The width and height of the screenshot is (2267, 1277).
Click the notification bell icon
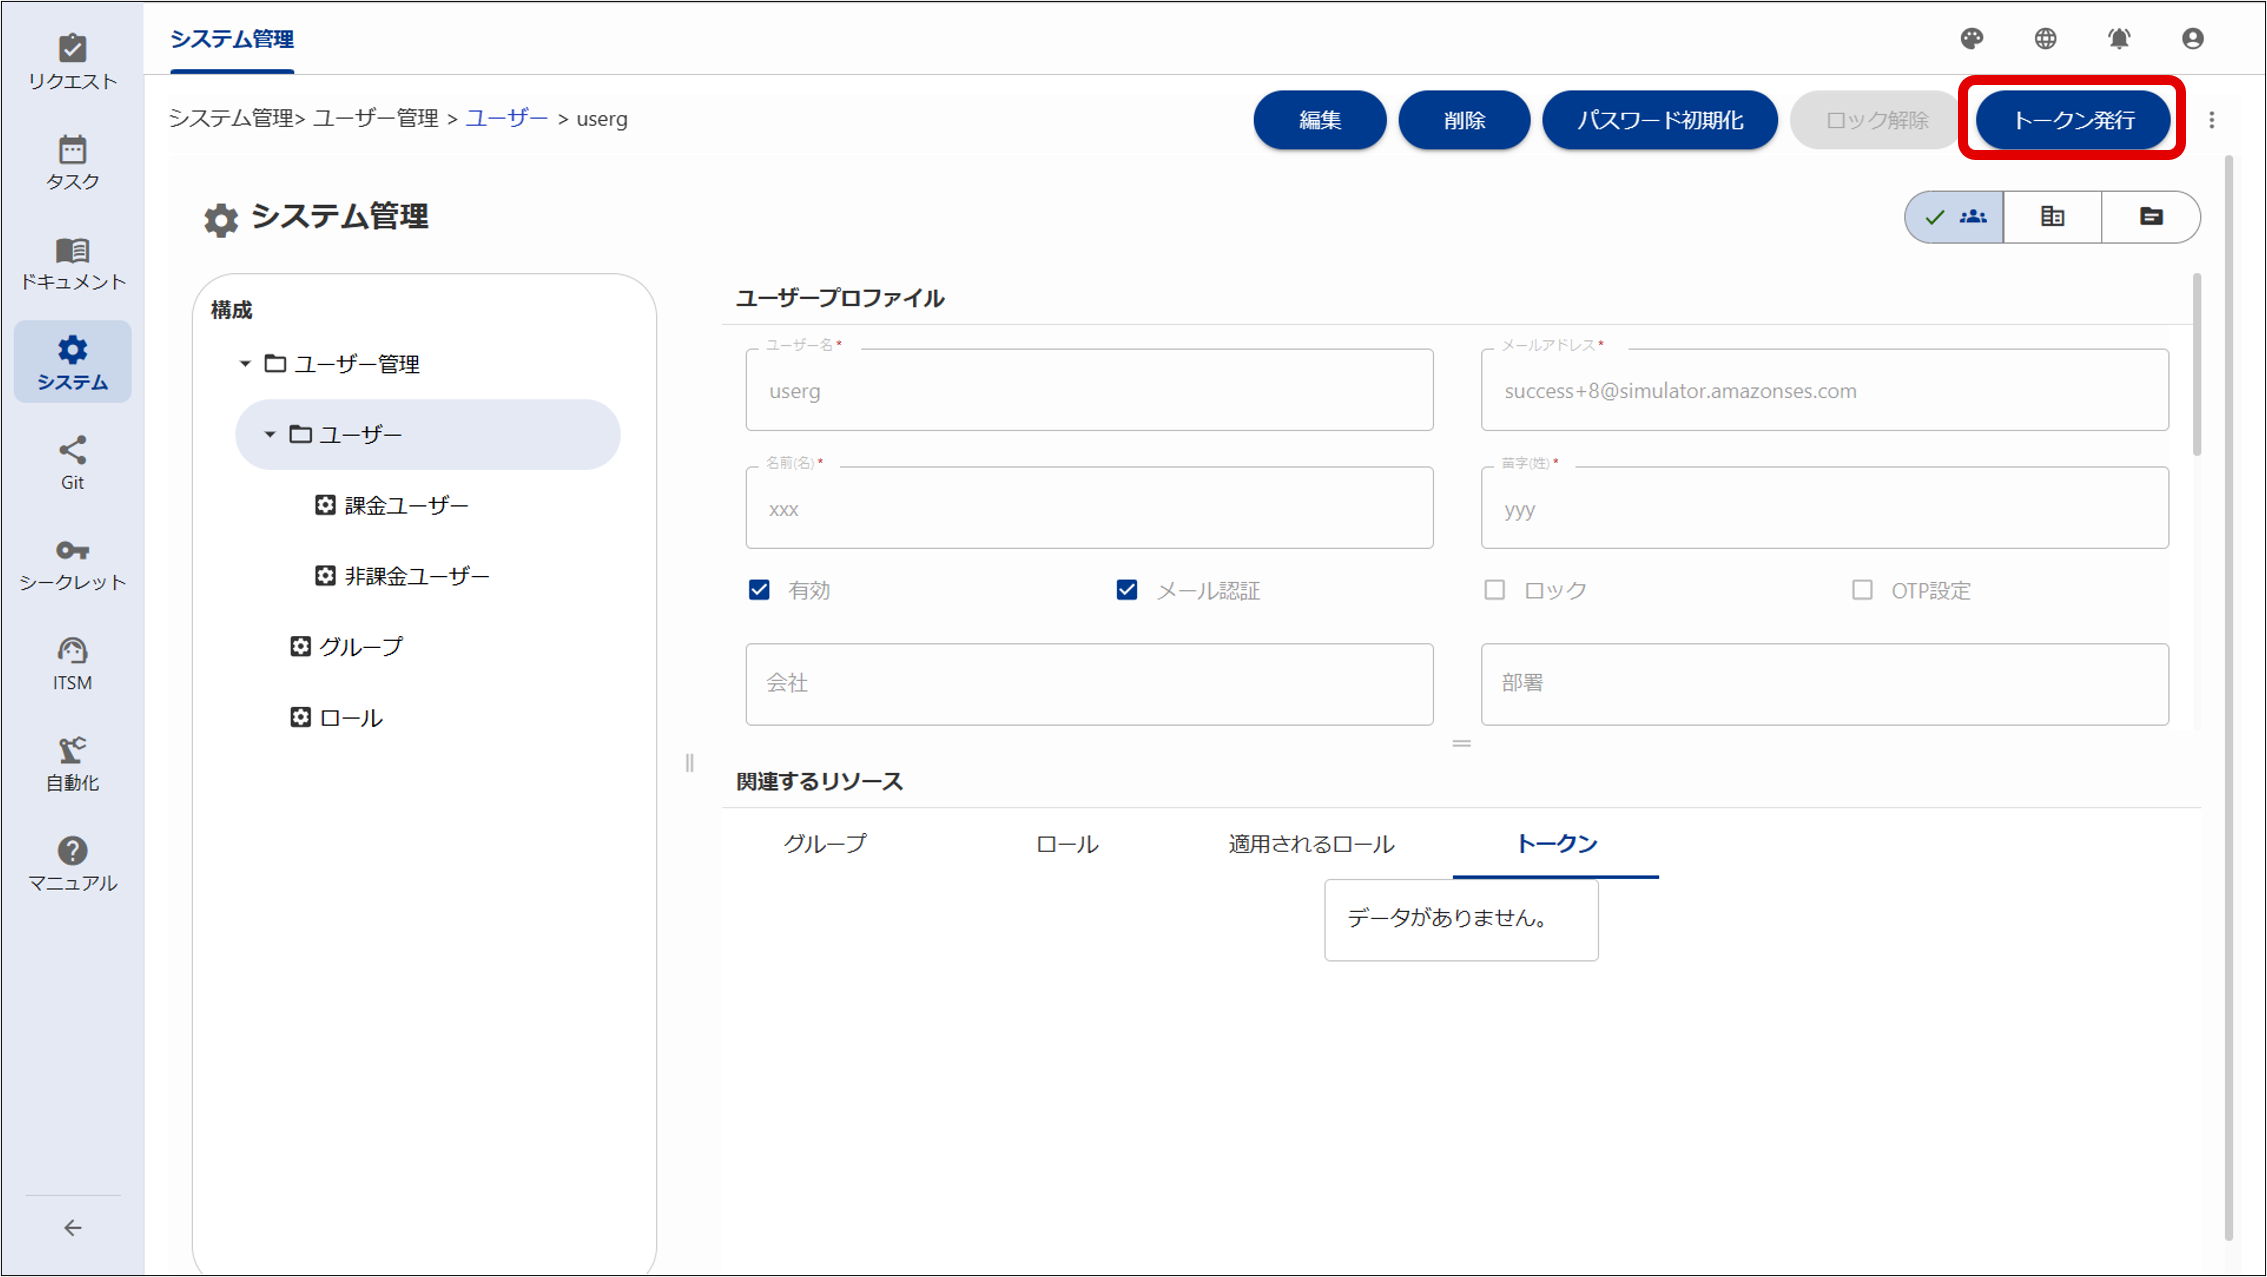(x=2119, y=39)
